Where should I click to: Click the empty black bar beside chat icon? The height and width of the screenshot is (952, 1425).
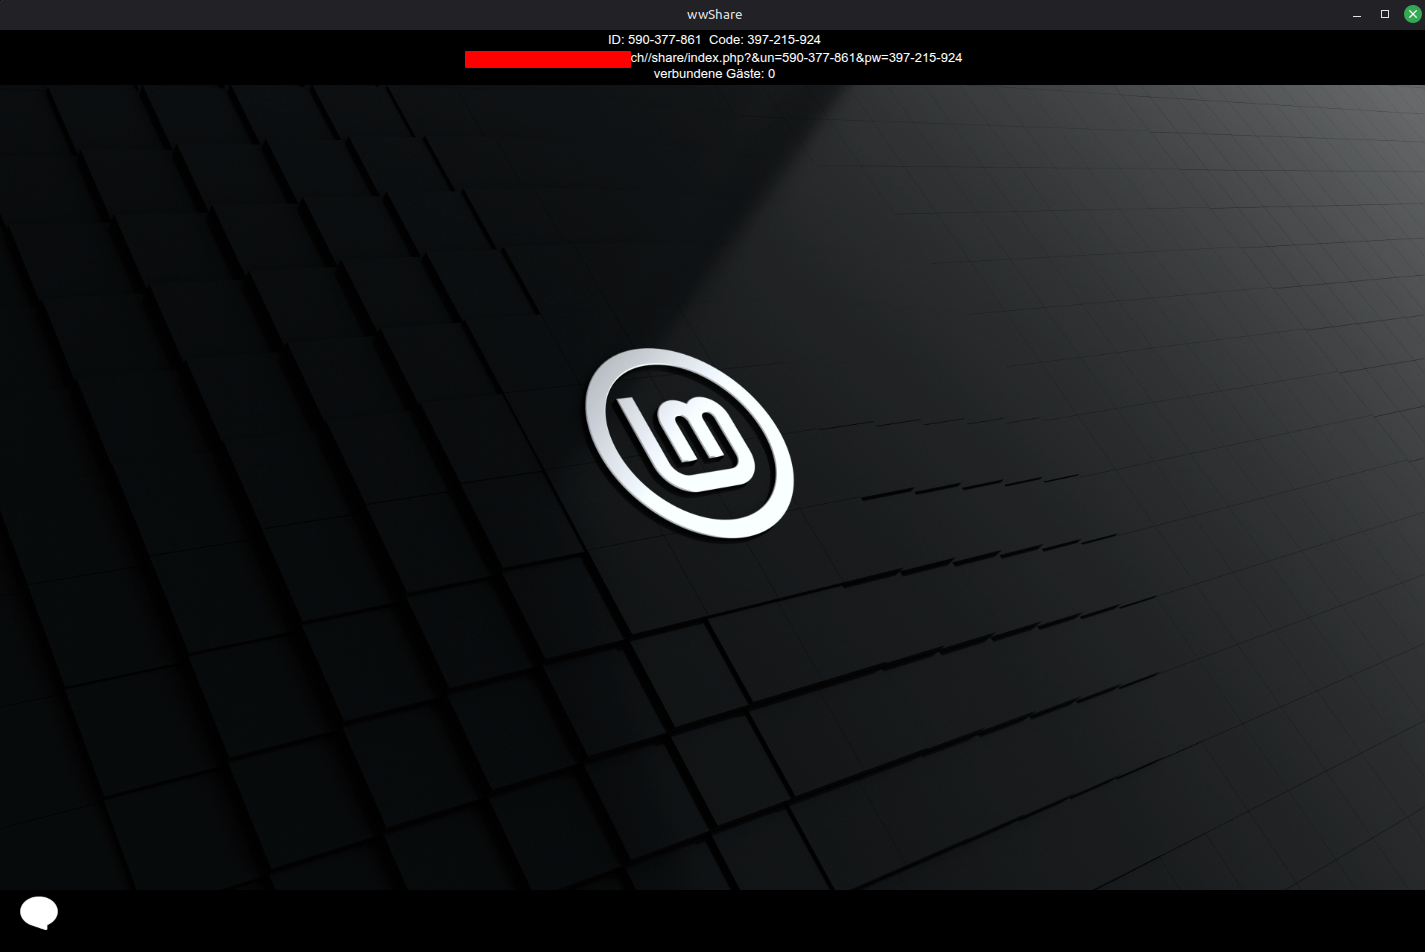(700, 920)
